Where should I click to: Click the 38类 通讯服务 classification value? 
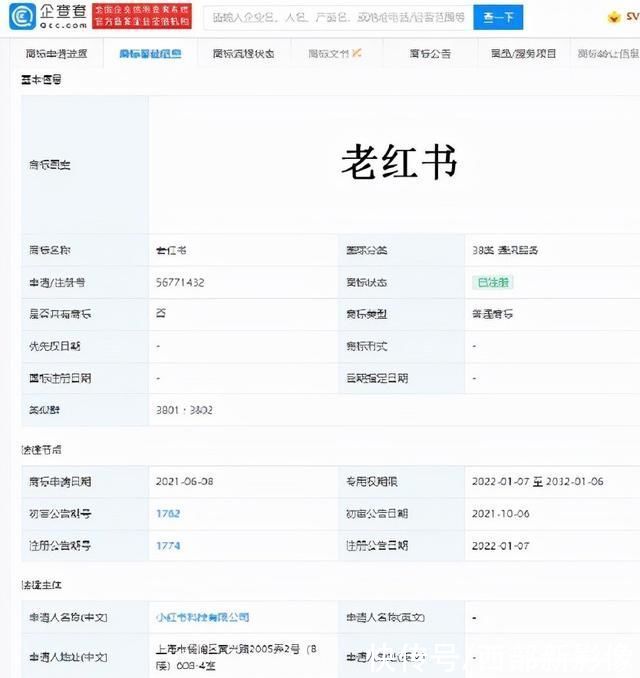coord(505,250)
